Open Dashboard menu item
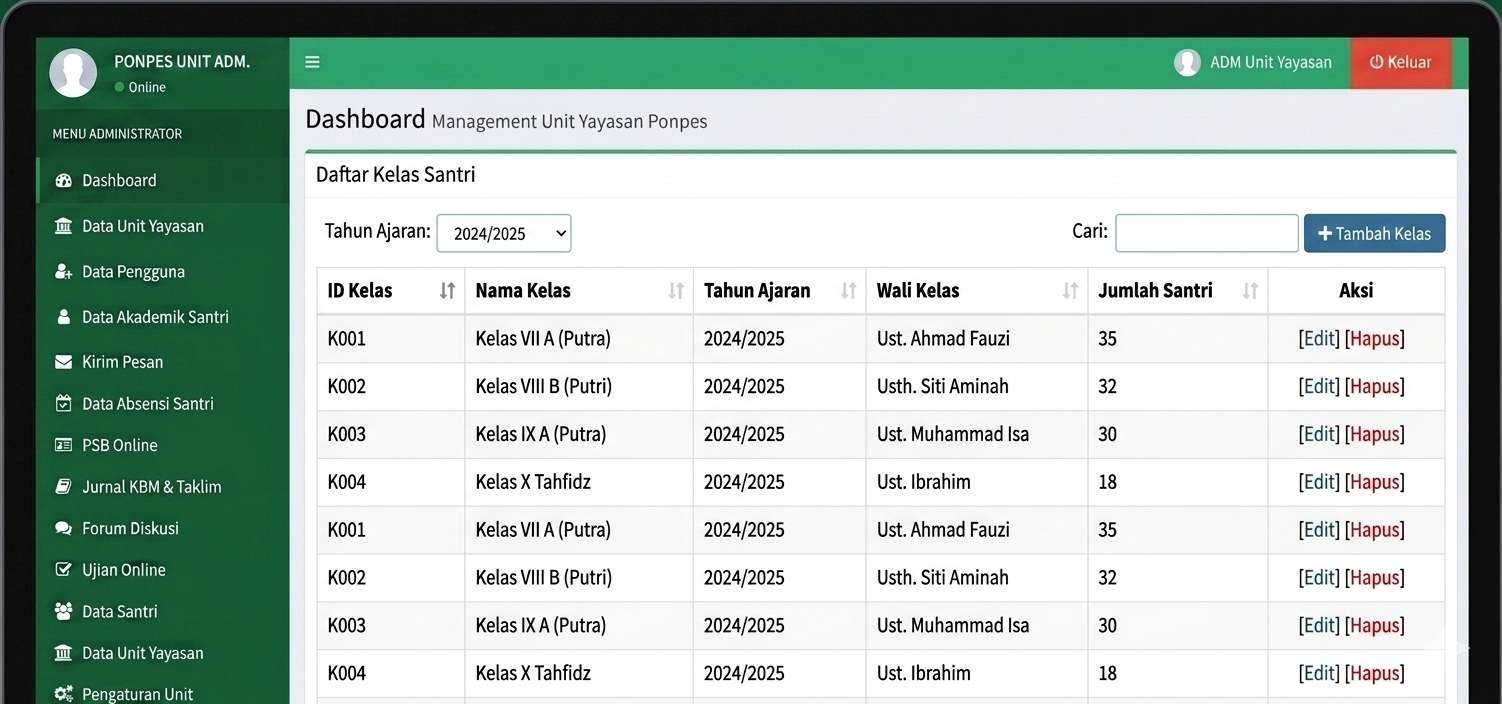The image size is (1502, 704). (163, 181)
